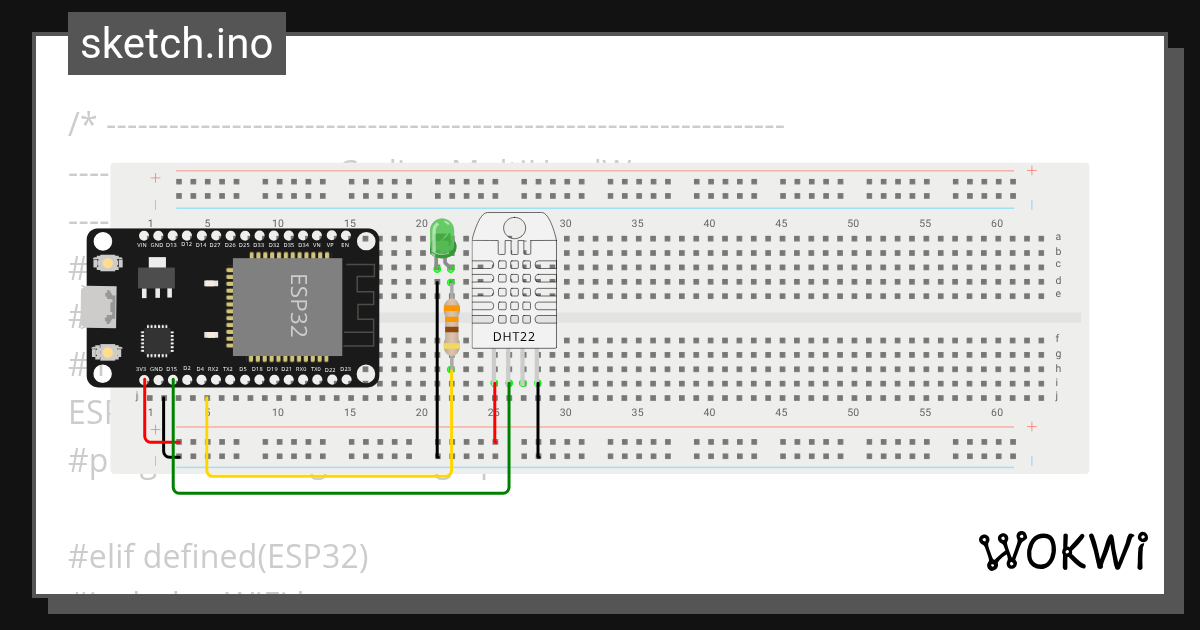Click the small CP2102 chip on the ESP32
Viewport: 1200px width, 630px height.
pyautogui.click(x=156, y=339)
